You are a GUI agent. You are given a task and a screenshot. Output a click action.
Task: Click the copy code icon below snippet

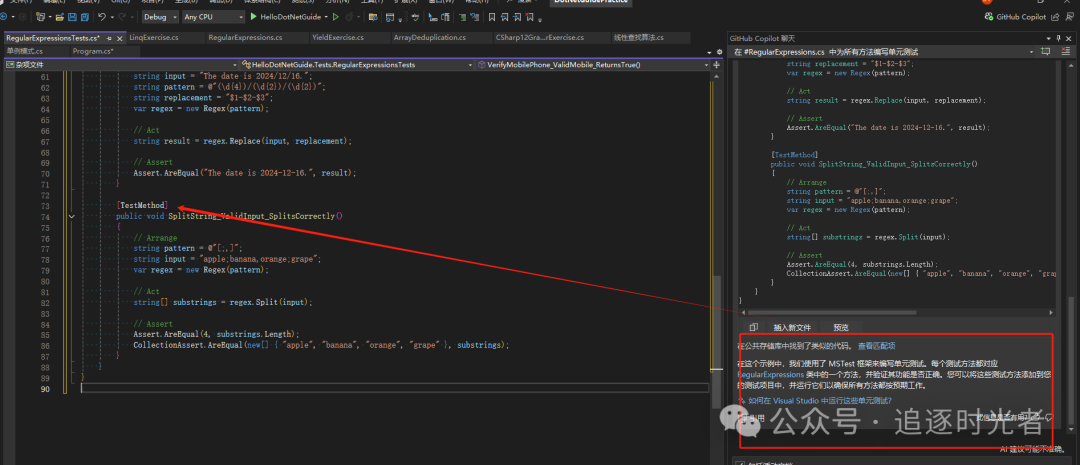[754, 327]
